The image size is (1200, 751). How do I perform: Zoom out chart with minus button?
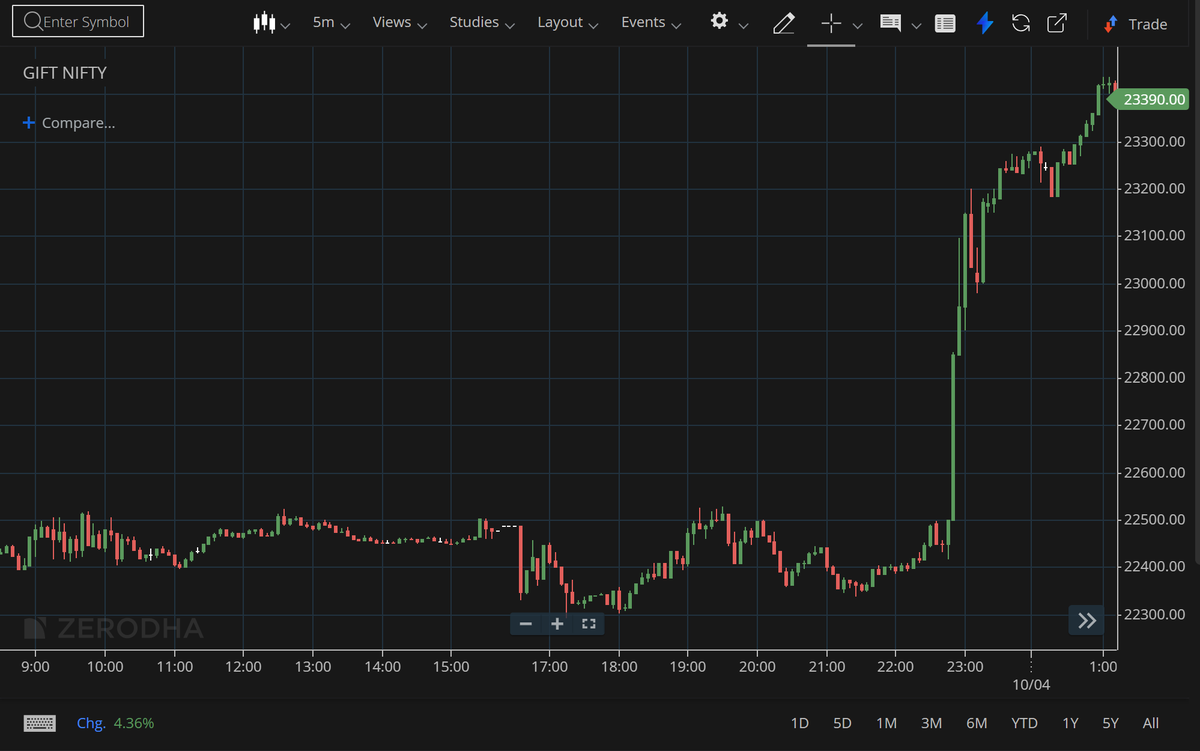pyautogui.click(x=526, y=624)
